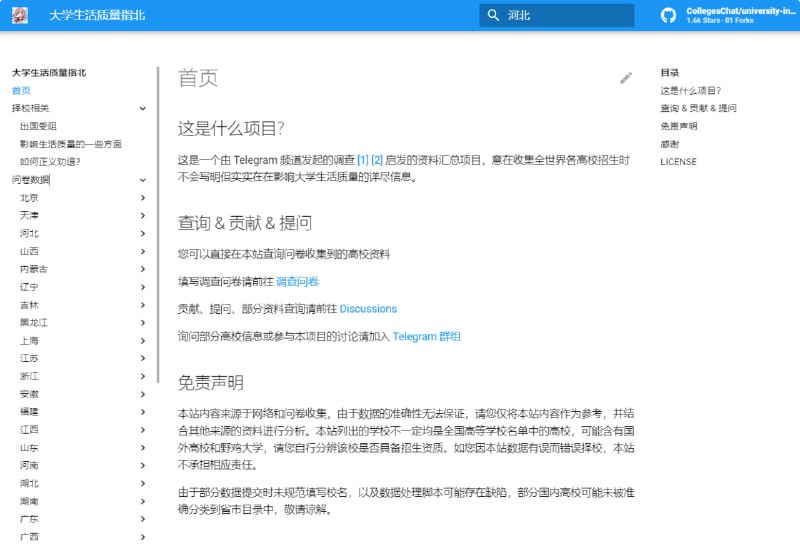Click the site logo avatar in header
800x545 pixels.
click(x=20, y=15)
